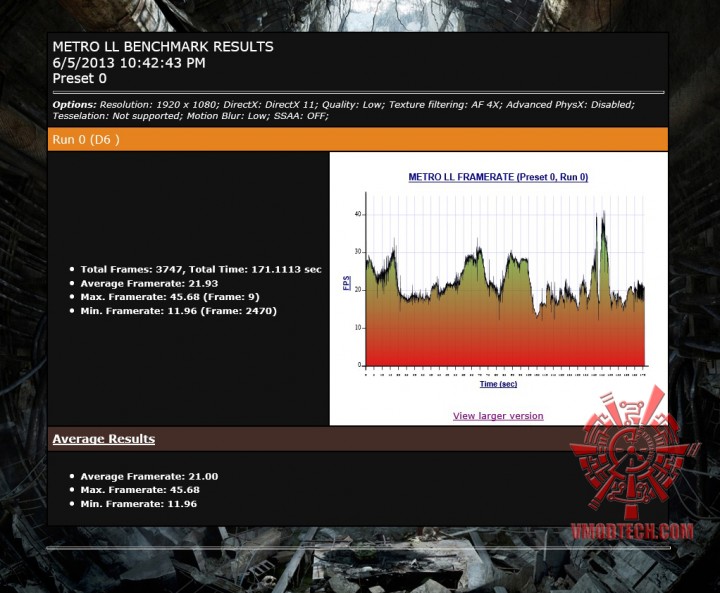
Task: Select the Average Results heading
Action: pyautogui.click(x=104, y=439)
